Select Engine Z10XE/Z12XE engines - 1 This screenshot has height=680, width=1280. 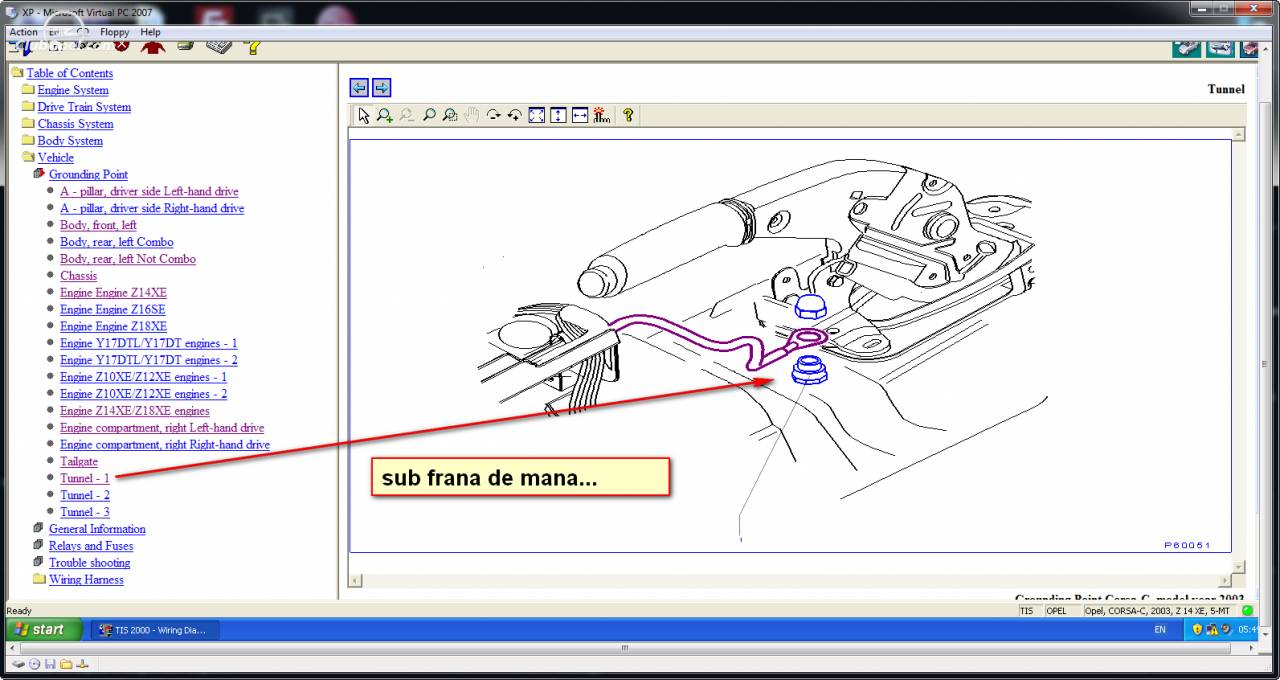click(143, 377)
